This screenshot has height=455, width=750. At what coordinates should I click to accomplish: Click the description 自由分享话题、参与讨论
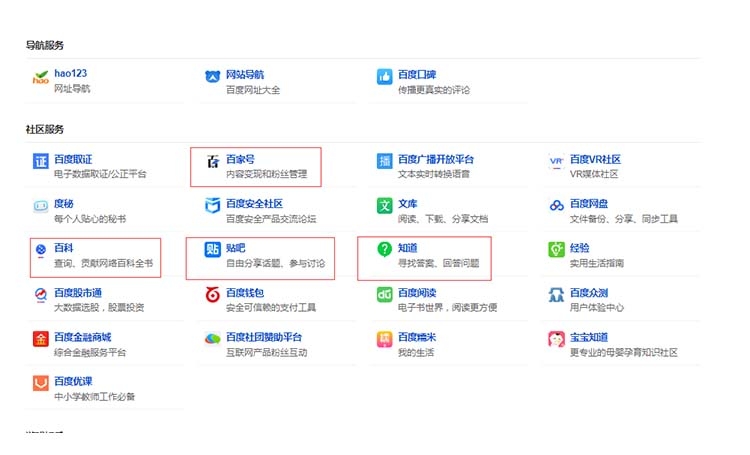[276, 263]
